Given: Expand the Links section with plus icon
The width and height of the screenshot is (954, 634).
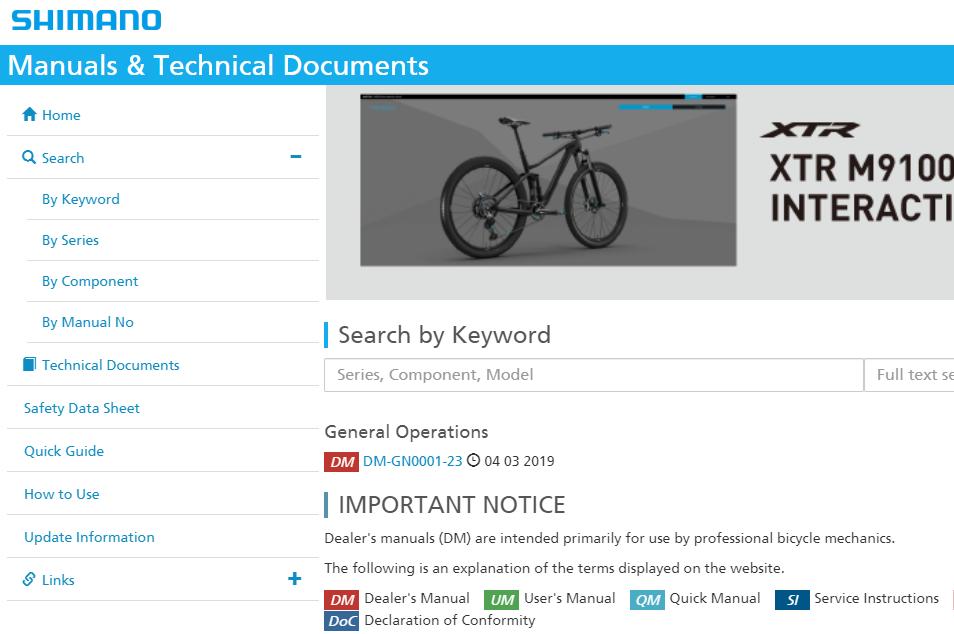Looking at the screenshot, I should pos(294,579).
